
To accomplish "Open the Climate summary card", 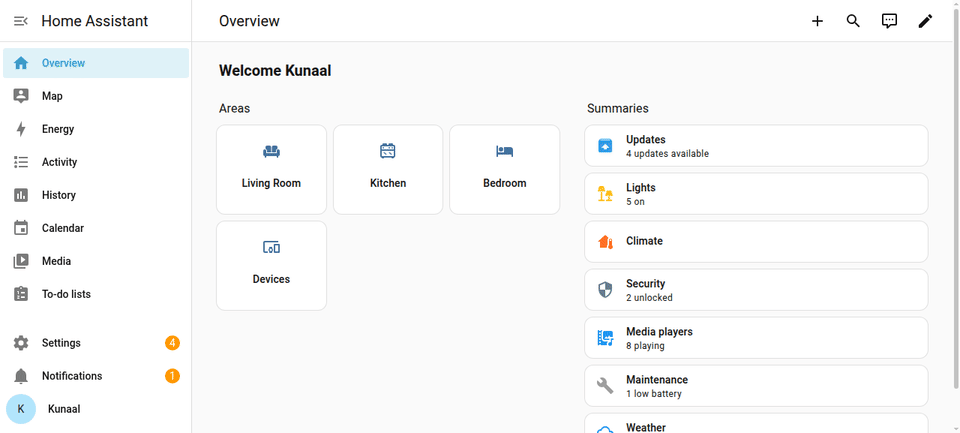I will click(756, 242).
